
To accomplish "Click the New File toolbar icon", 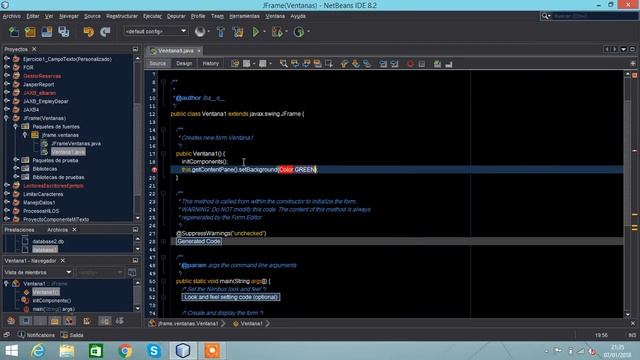I will pos(13,32).
